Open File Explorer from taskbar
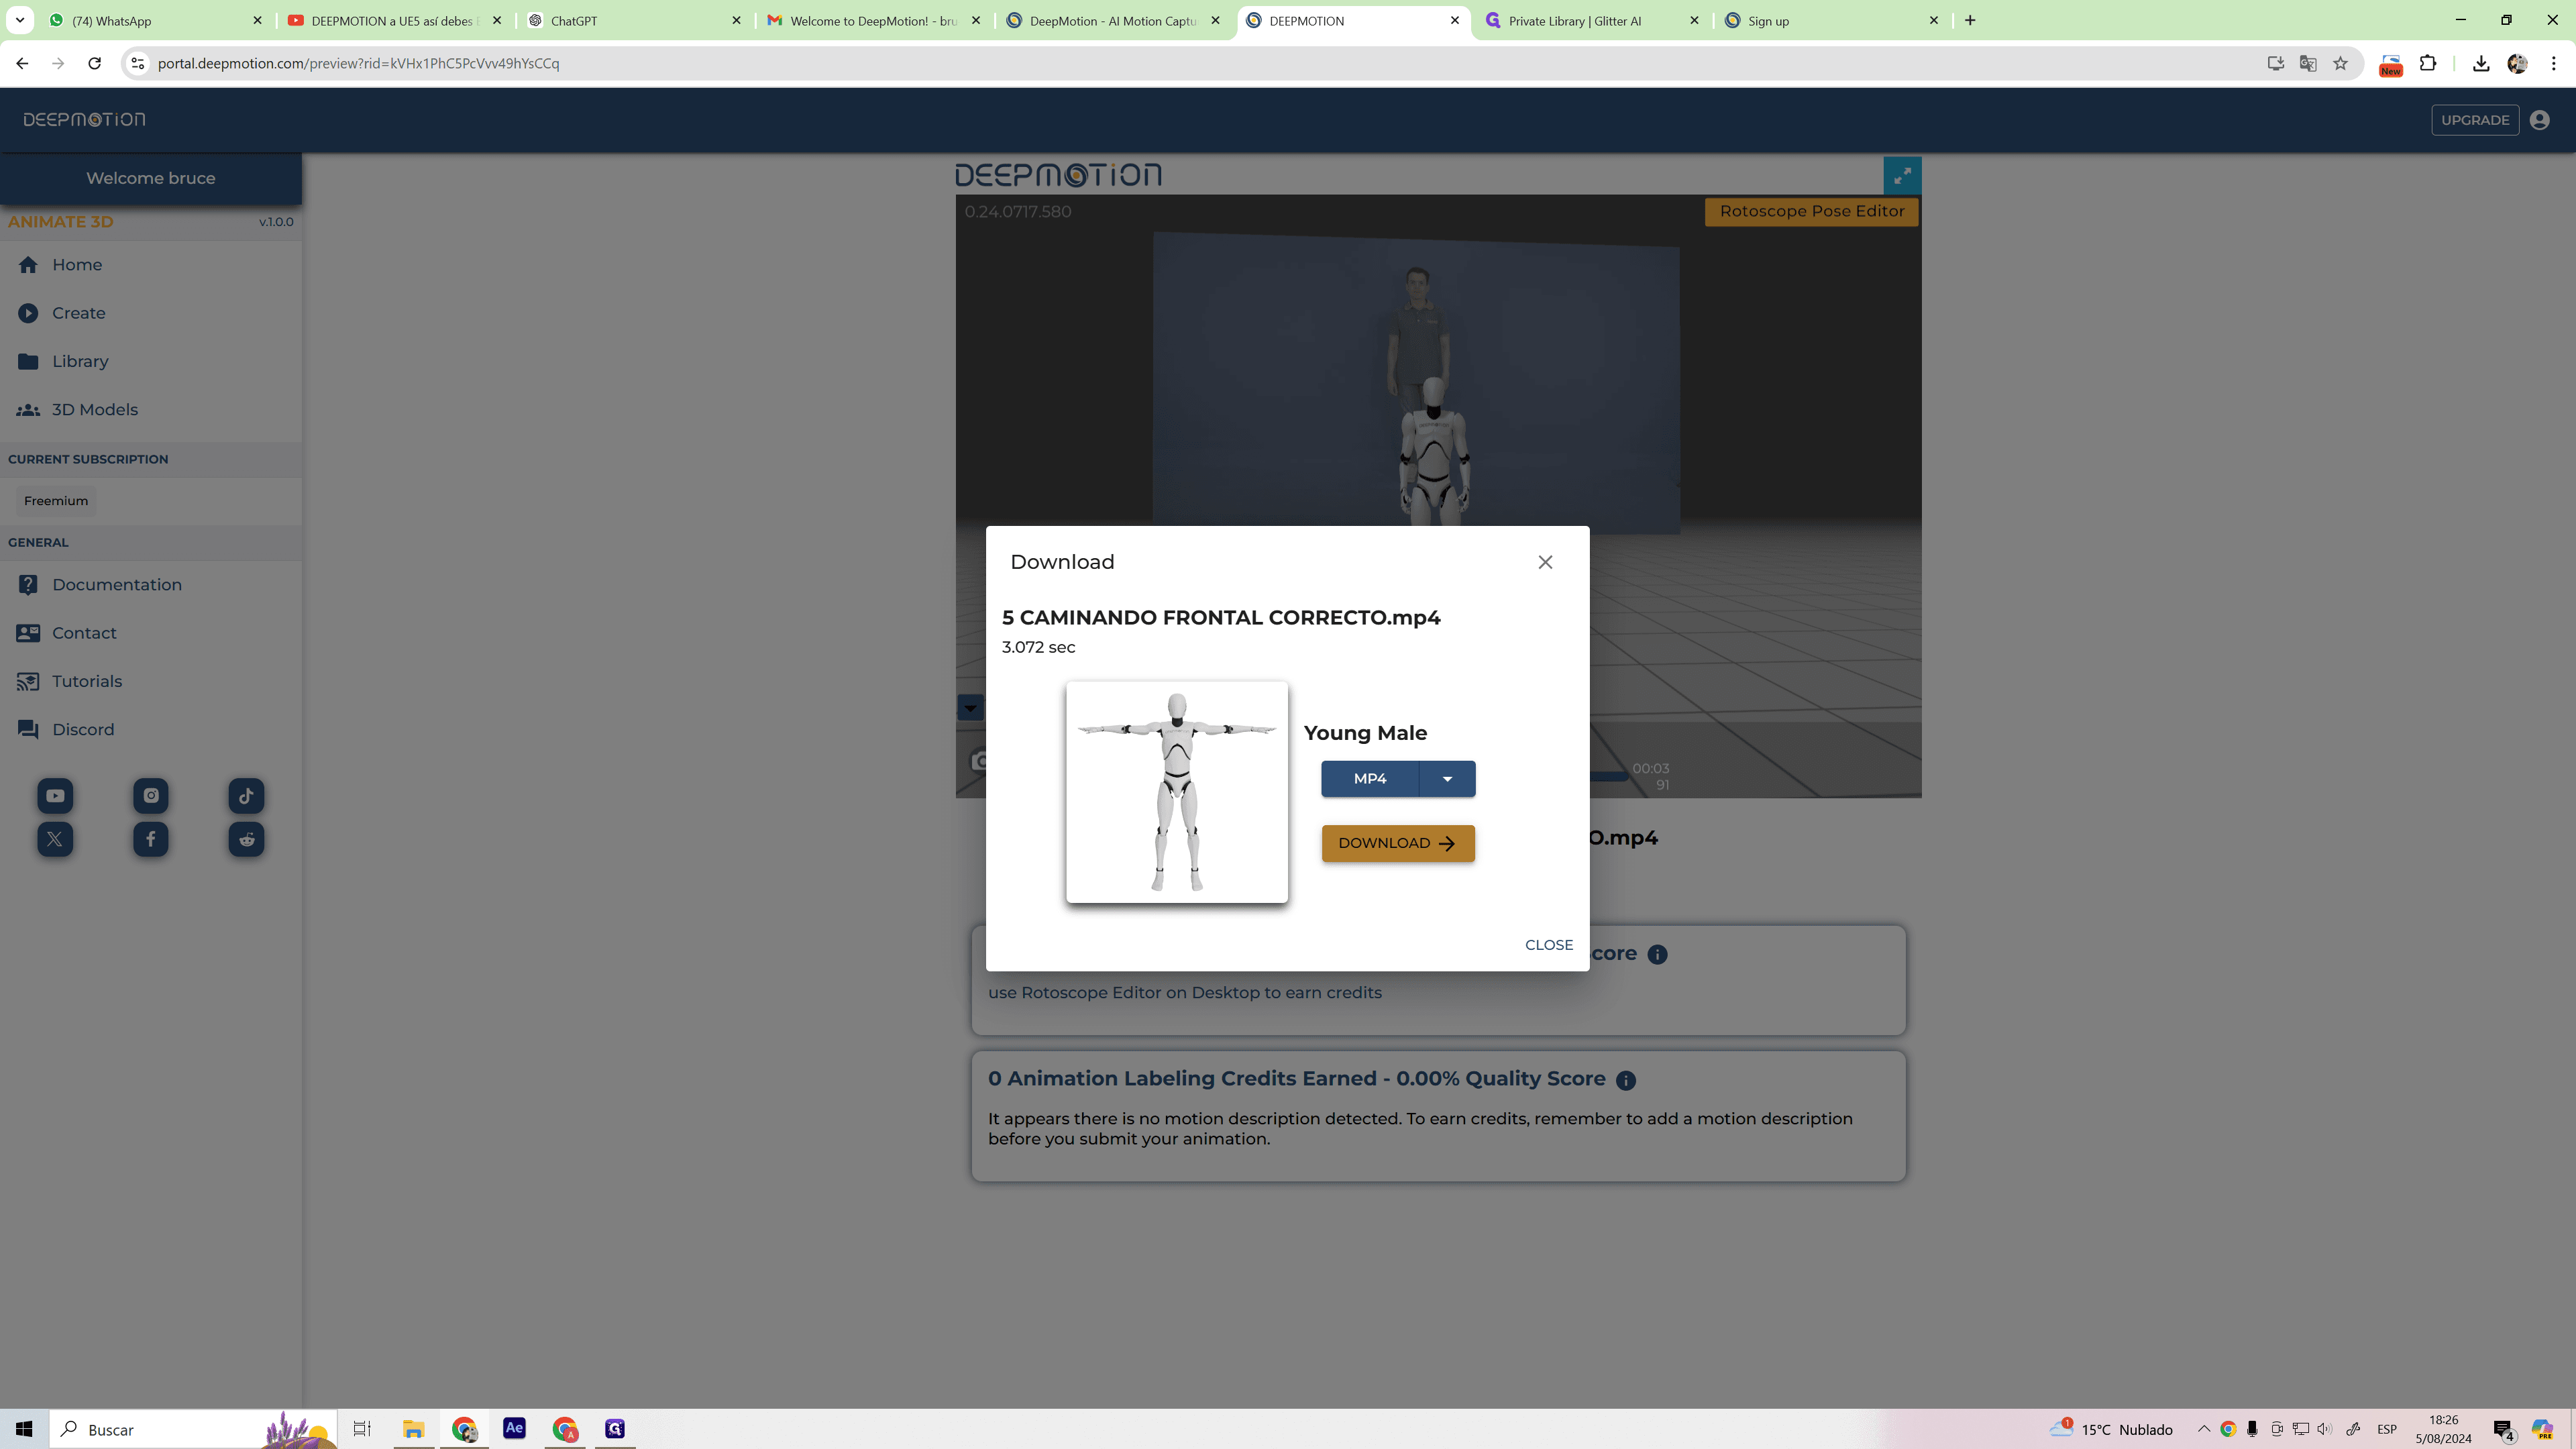Viewport: 2576px width, 1449px height. click(x=413, y=1429)
